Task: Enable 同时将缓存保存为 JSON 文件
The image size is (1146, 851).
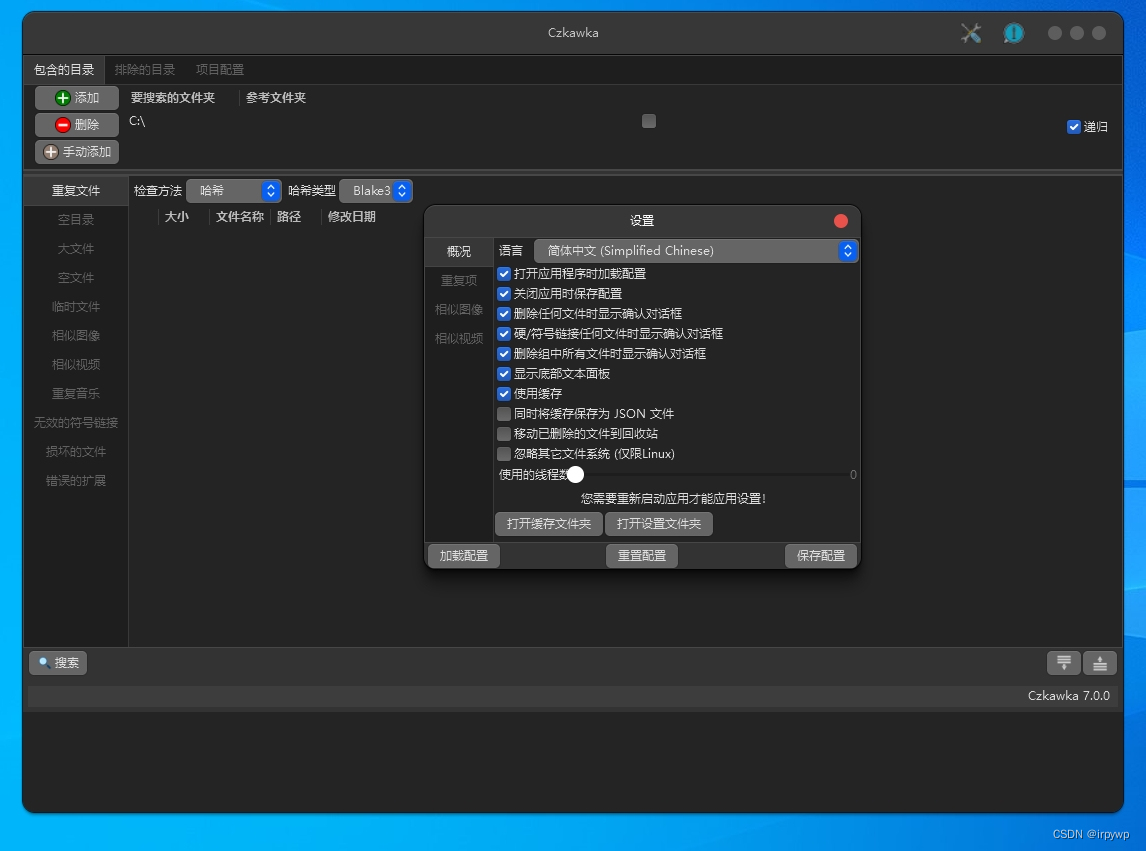Action: pos(504,414)
